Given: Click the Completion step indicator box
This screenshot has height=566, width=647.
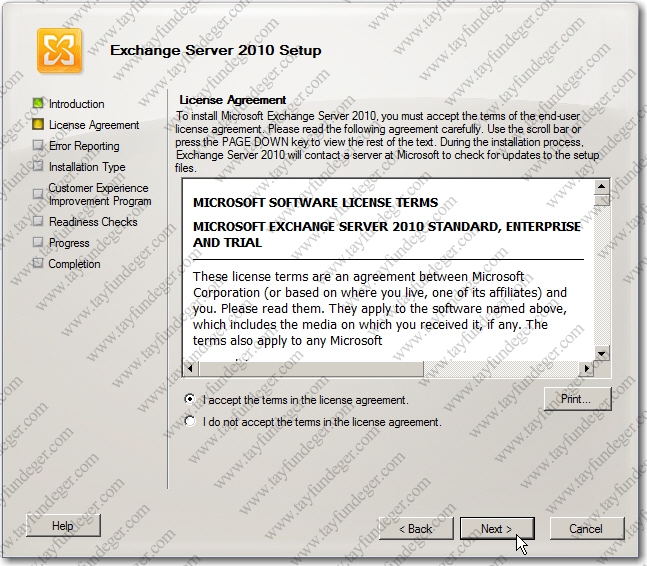Looking at the screenshot, I should (x=38, y=263).
